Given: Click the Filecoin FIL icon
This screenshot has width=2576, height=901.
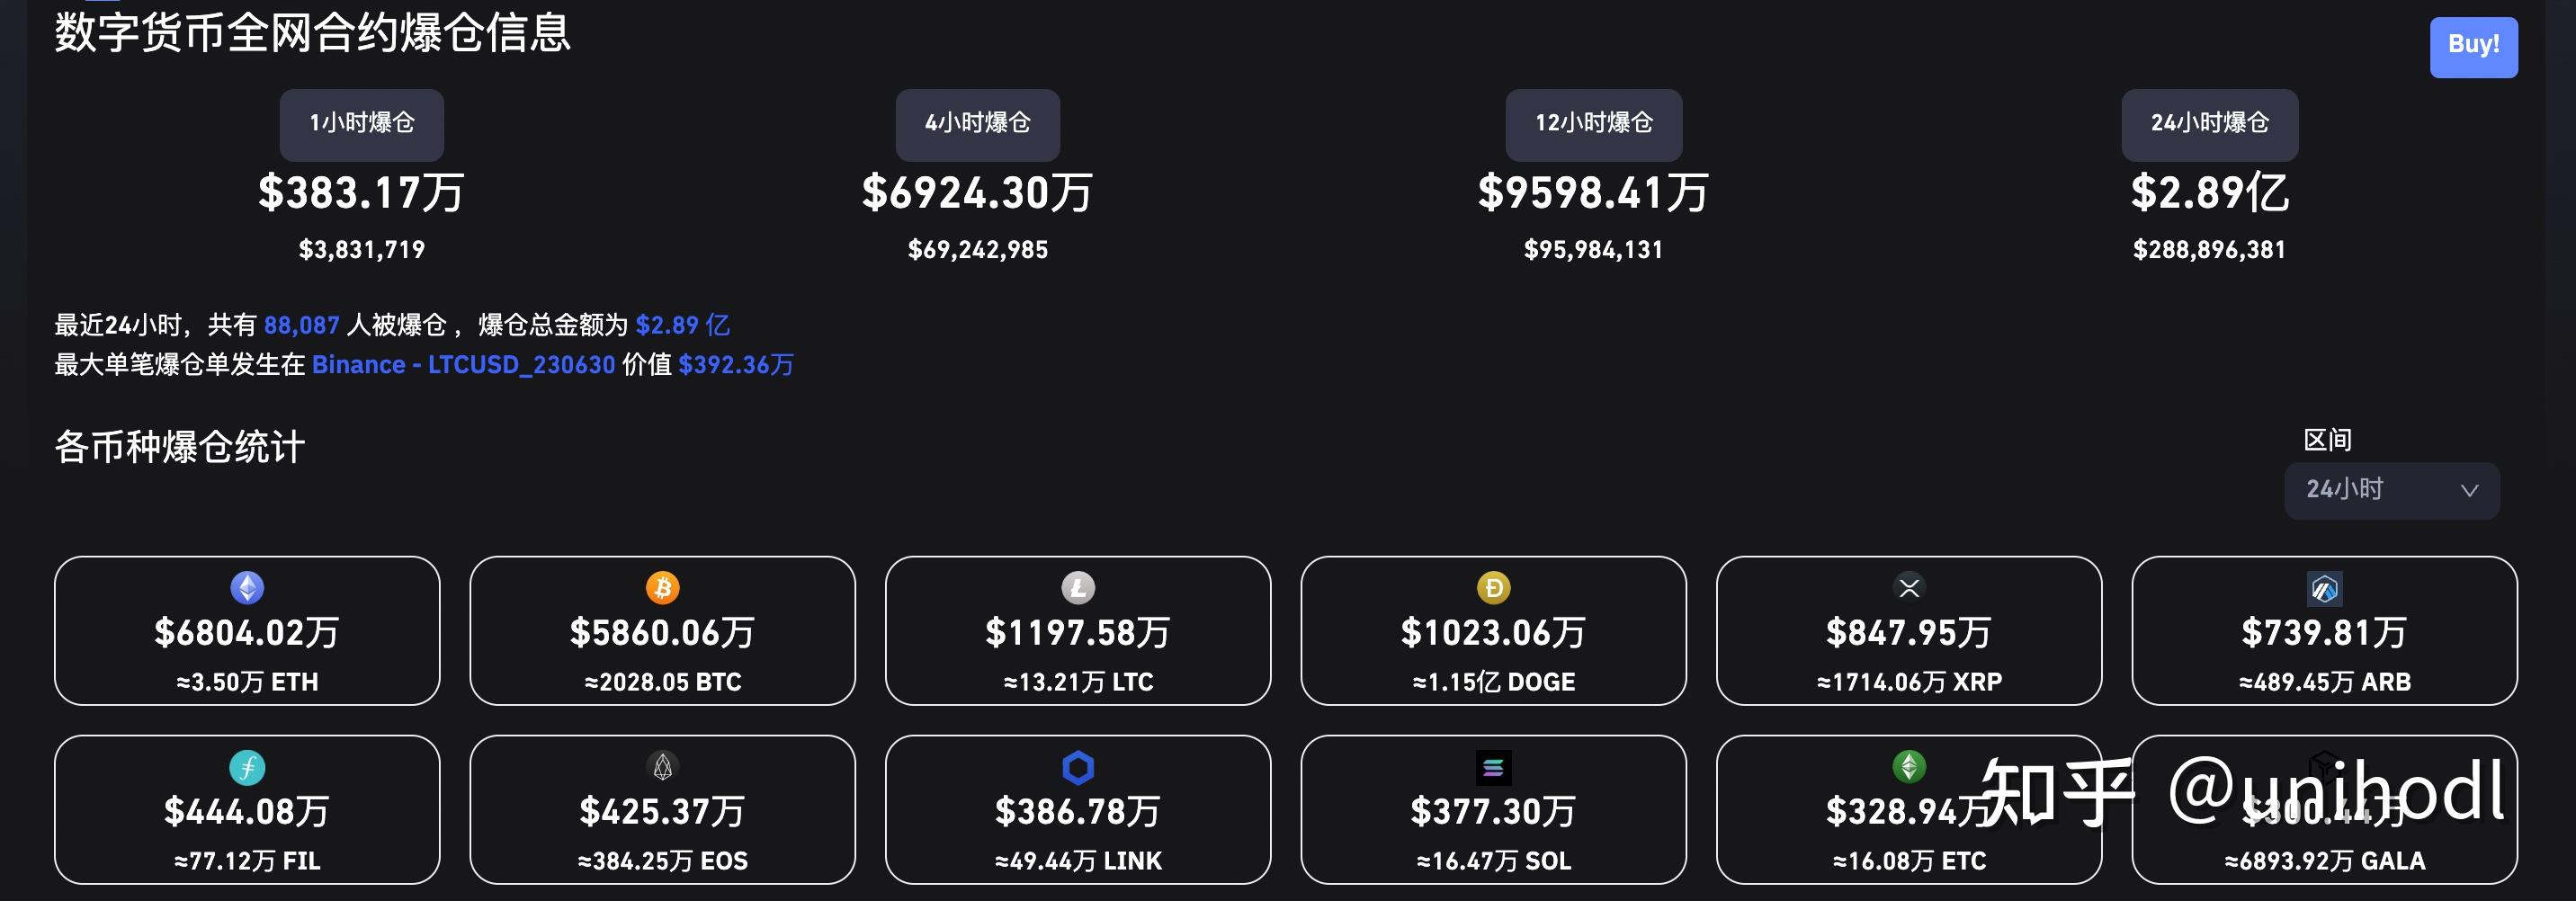Looking at the screenshot, I should (x=247, y=767).
